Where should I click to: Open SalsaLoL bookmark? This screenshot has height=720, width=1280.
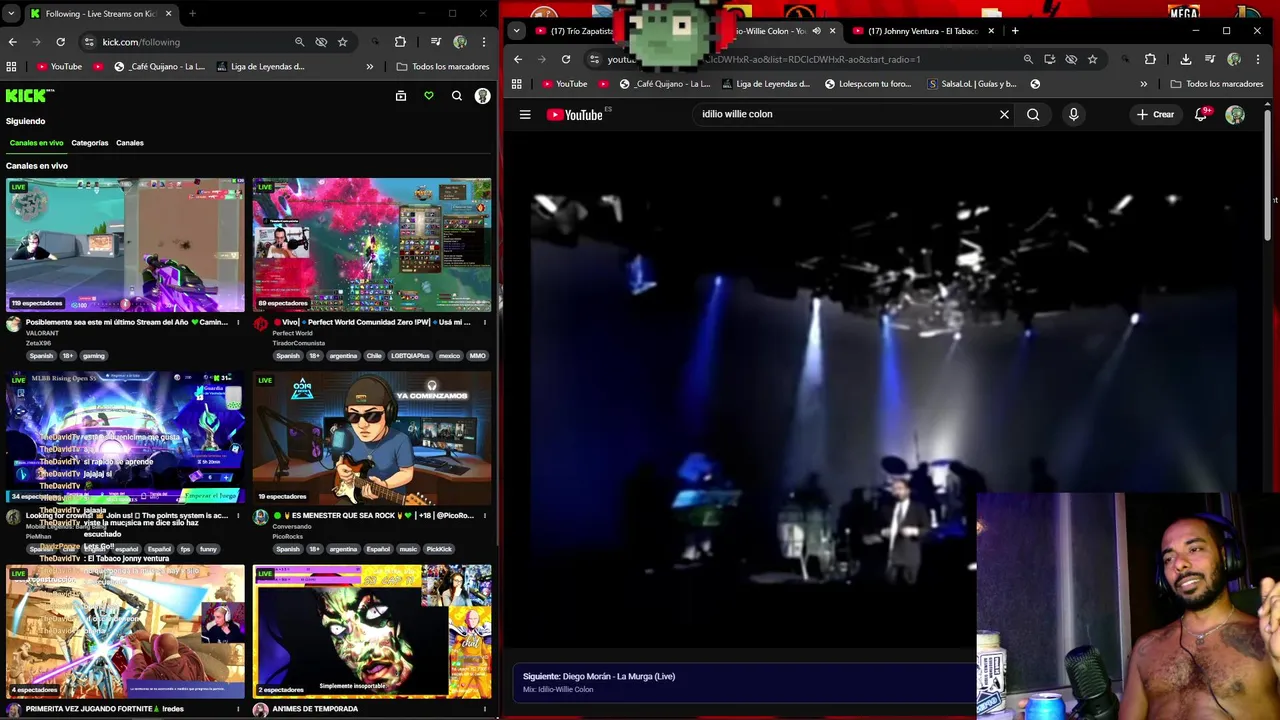pyautogui.click(x=972, y=84)
